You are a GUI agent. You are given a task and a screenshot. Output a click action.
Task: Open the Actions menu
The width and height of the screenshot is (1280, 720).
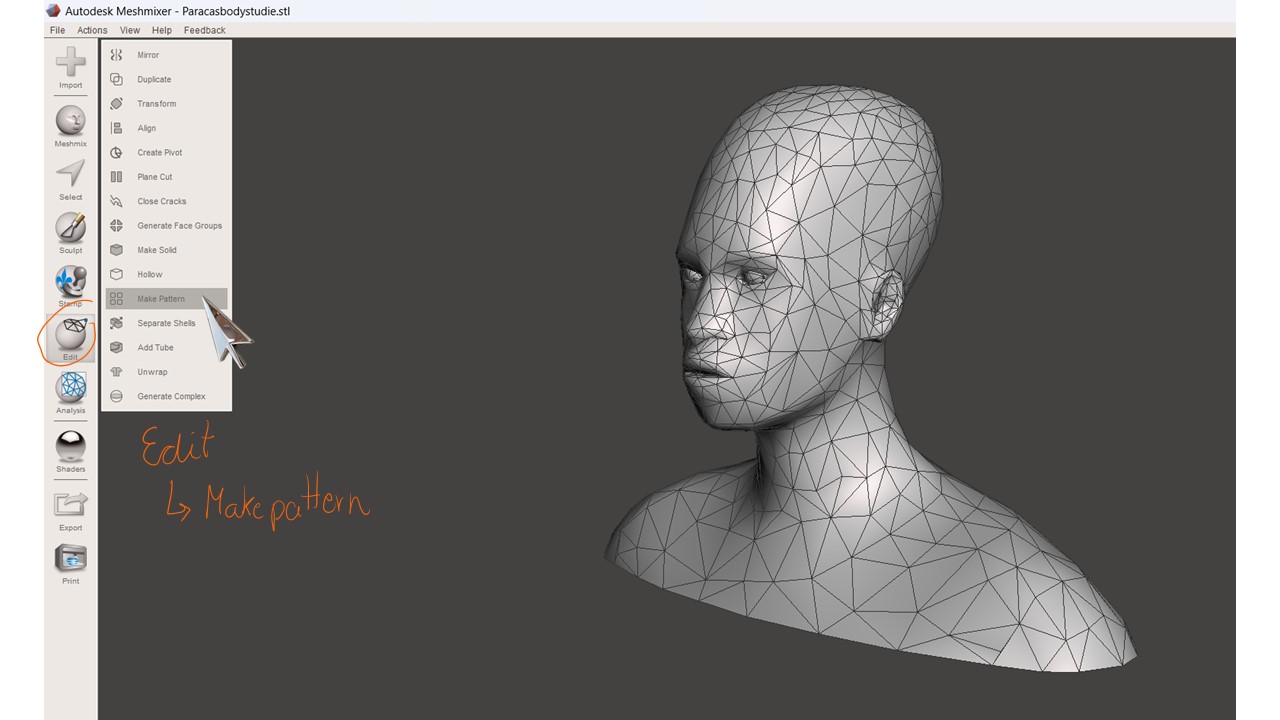pos(92,30)
